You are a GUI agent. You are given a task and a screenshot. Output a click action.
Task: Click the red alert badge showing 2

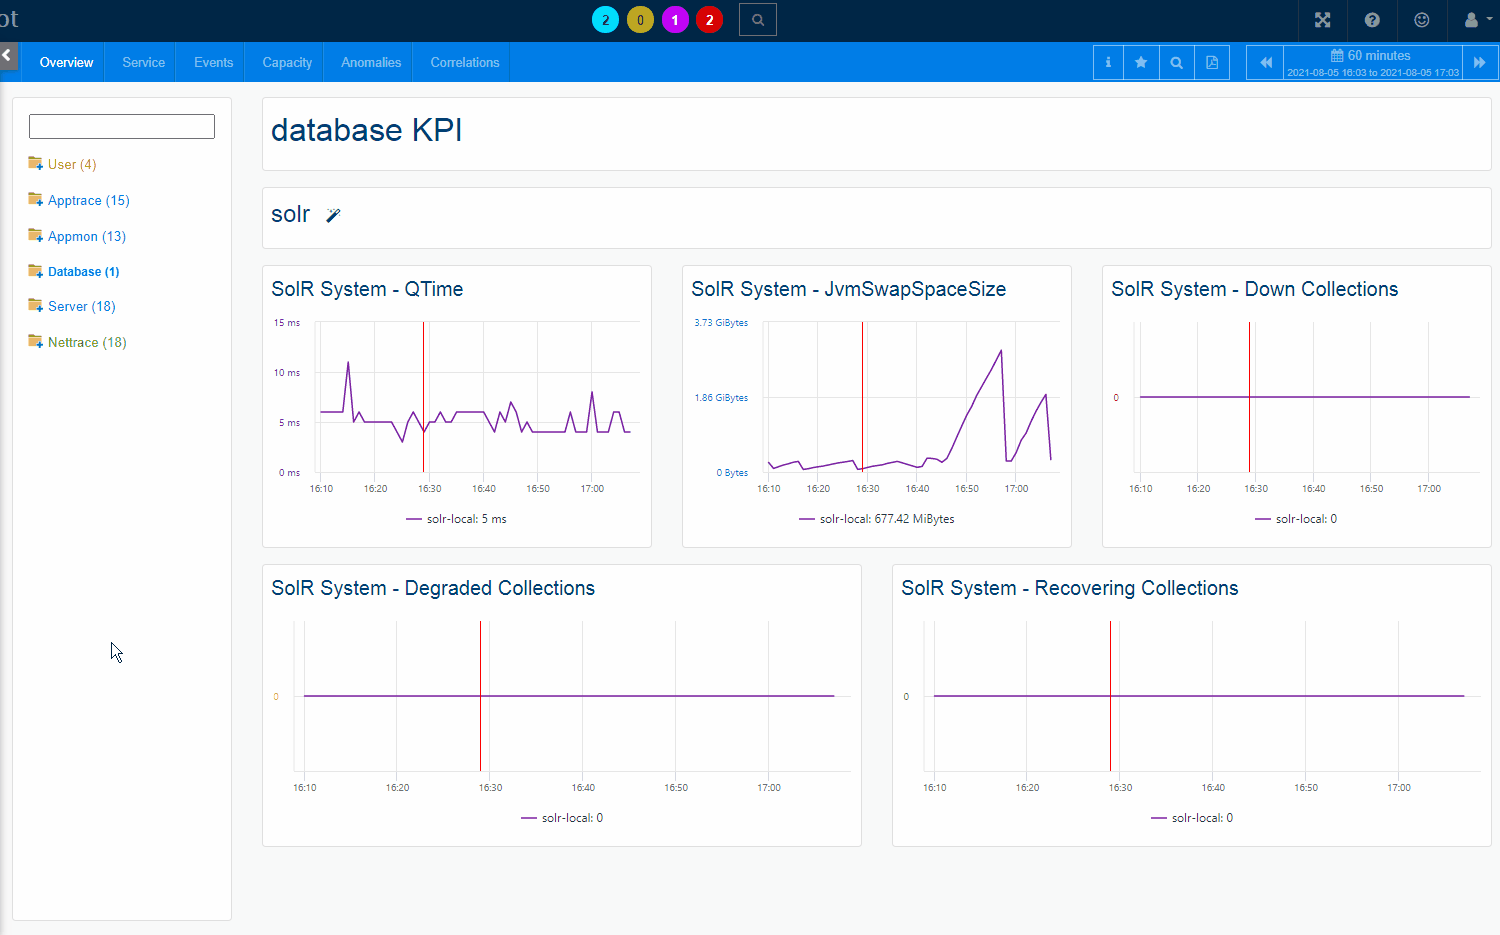point(709,20)
